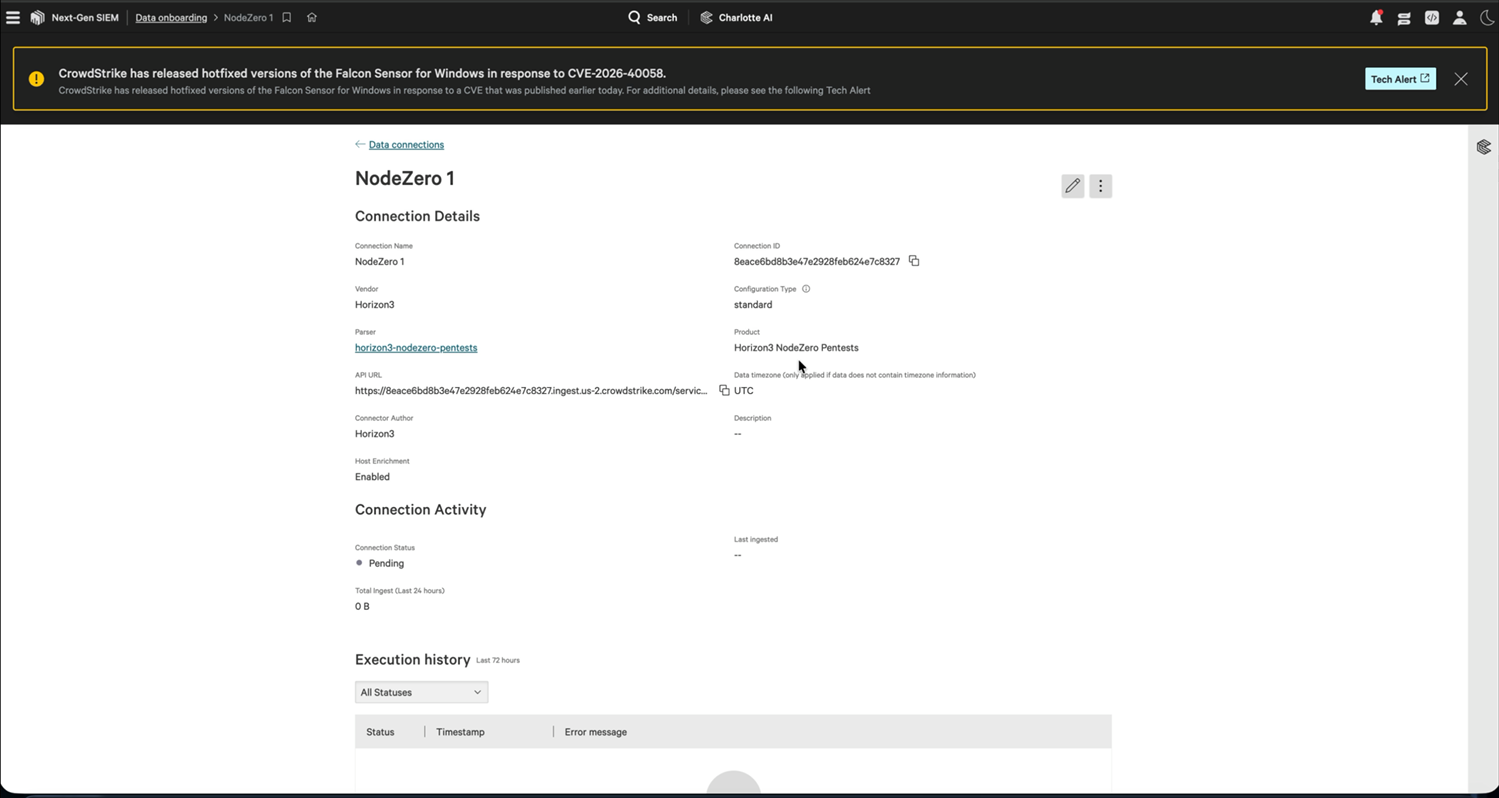1499x798 pixels.
Task: Open the more actions kebab menu
Action: coord(1101,186)
